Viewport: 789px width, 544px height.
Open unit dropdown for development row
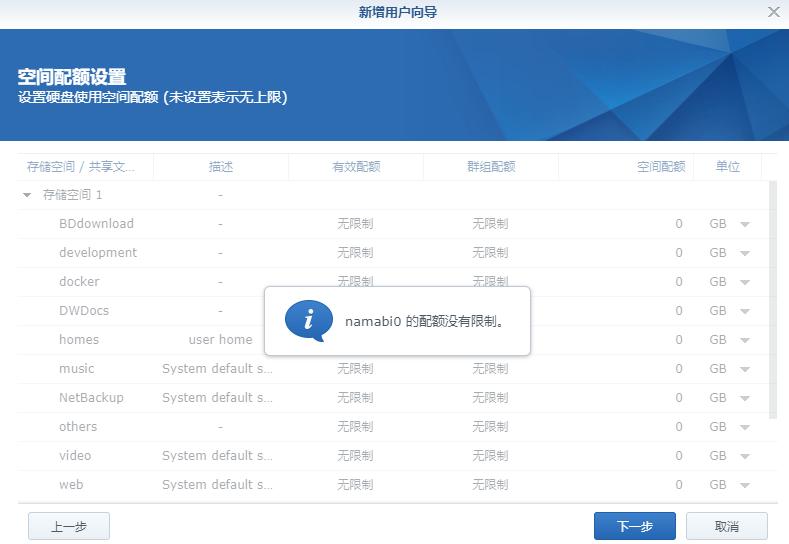tap(745, 253)
